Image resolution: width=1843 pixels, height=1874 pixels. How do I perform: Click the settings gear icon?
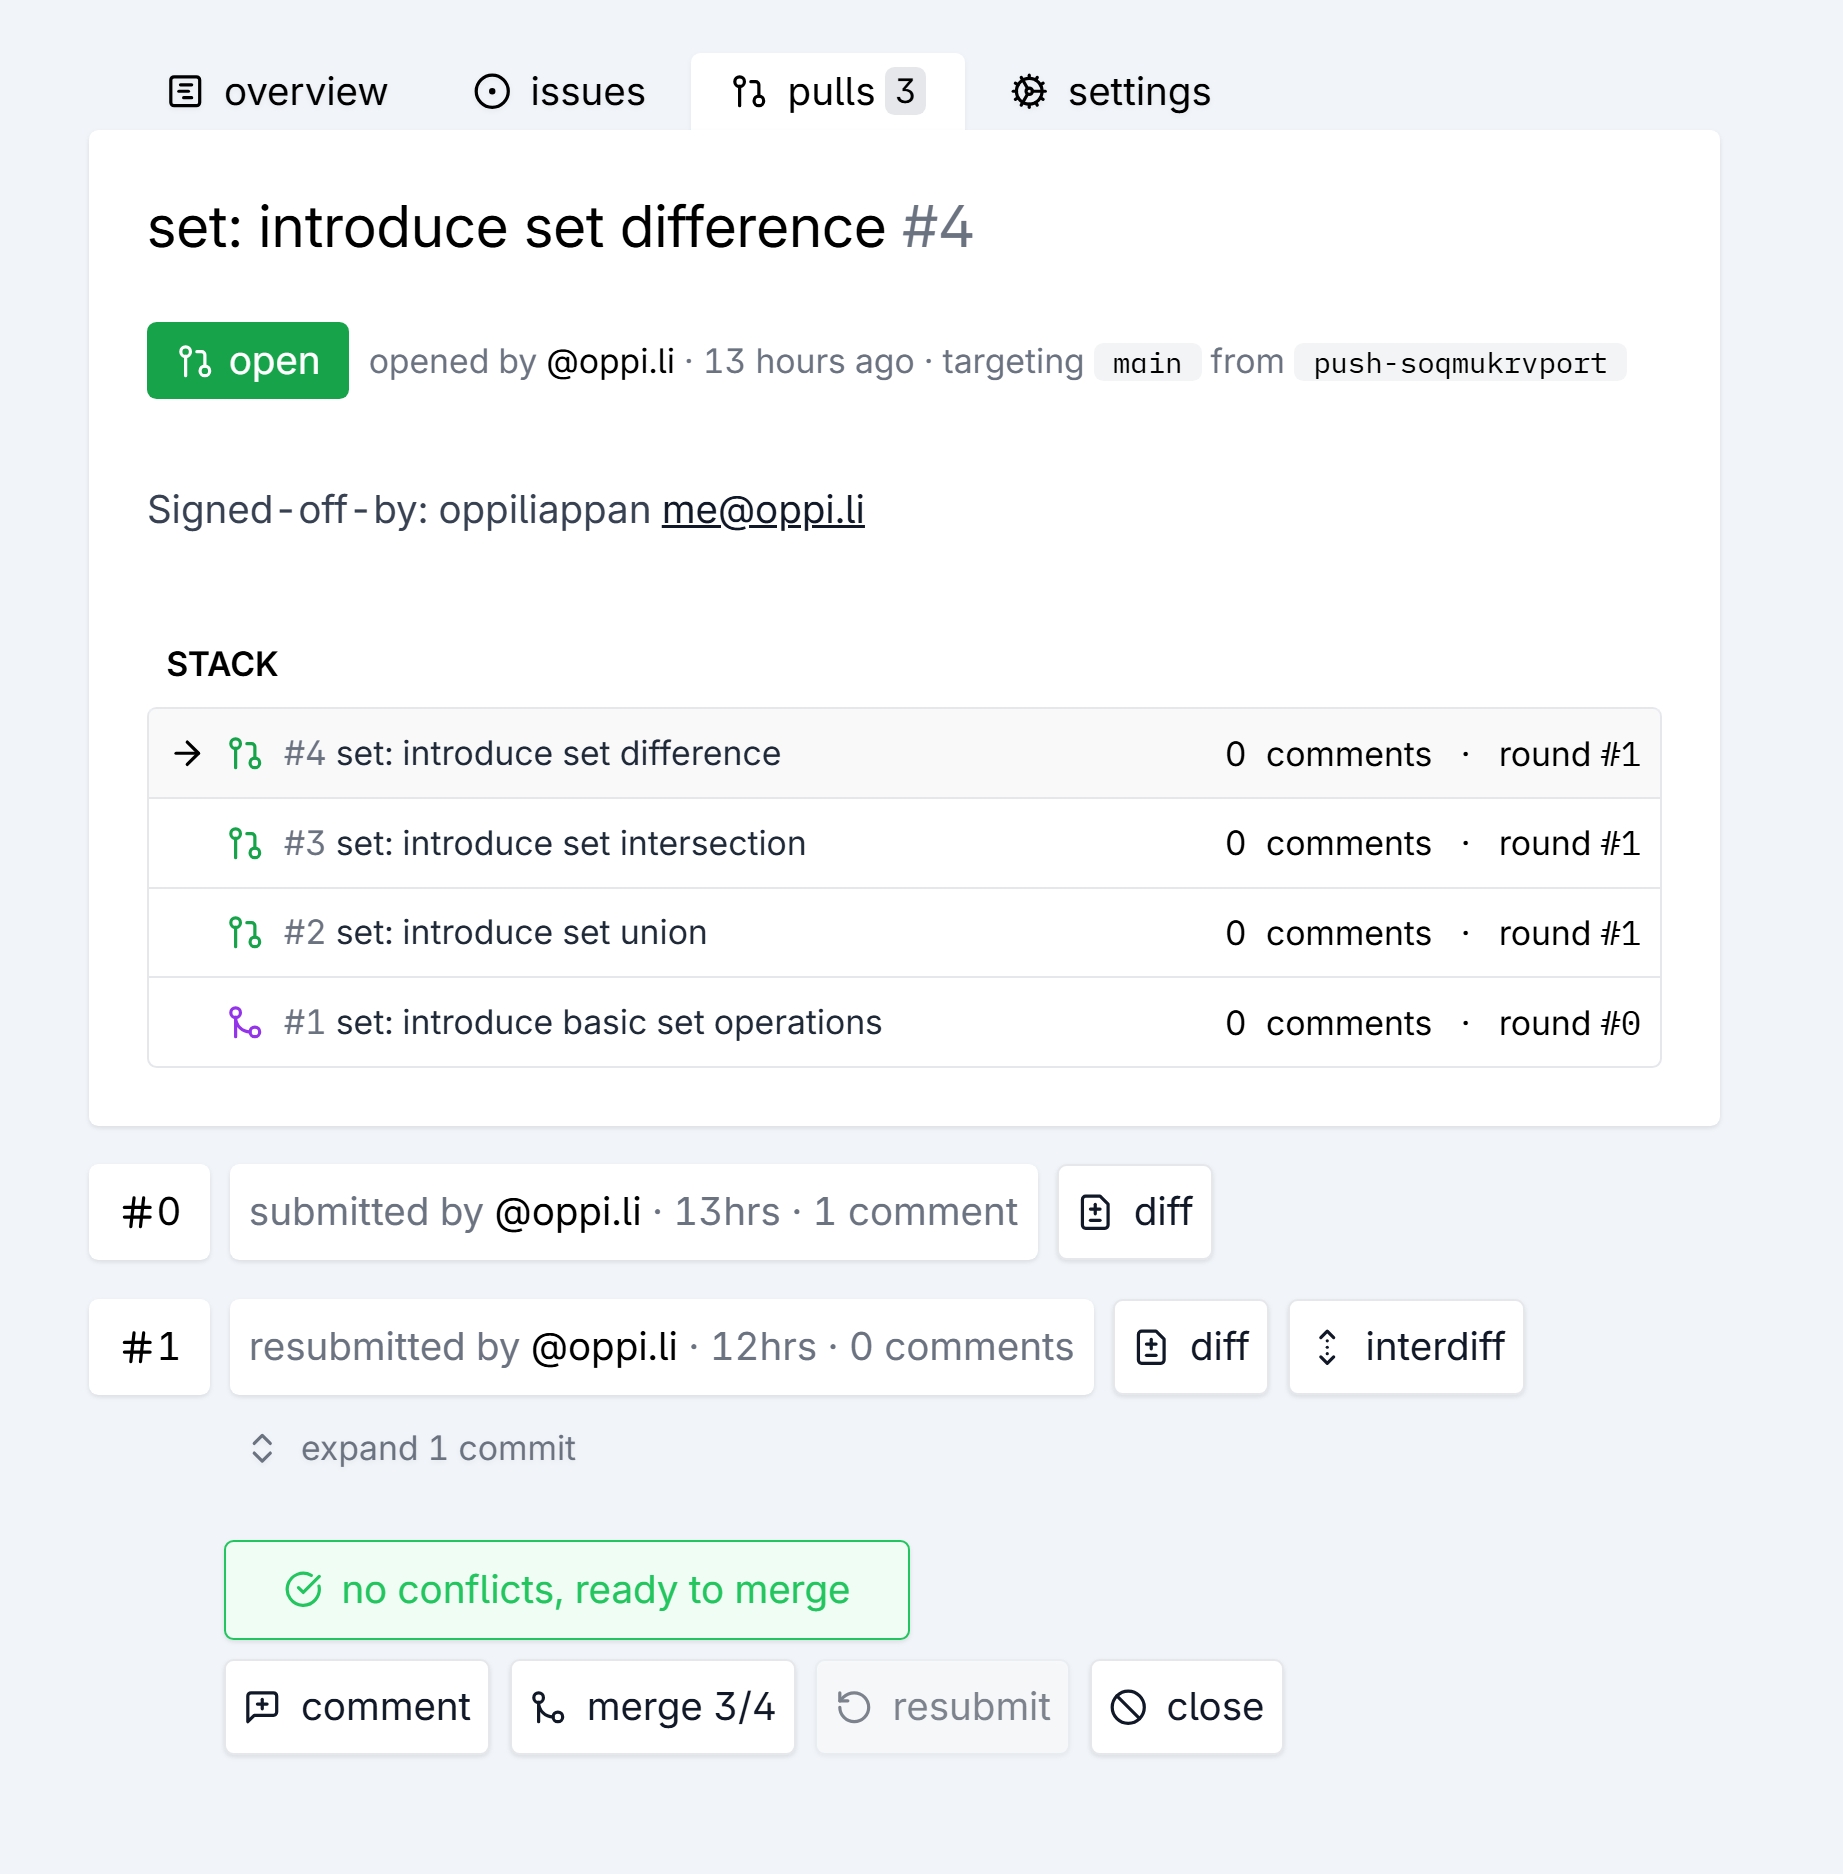coord(1029,92)
